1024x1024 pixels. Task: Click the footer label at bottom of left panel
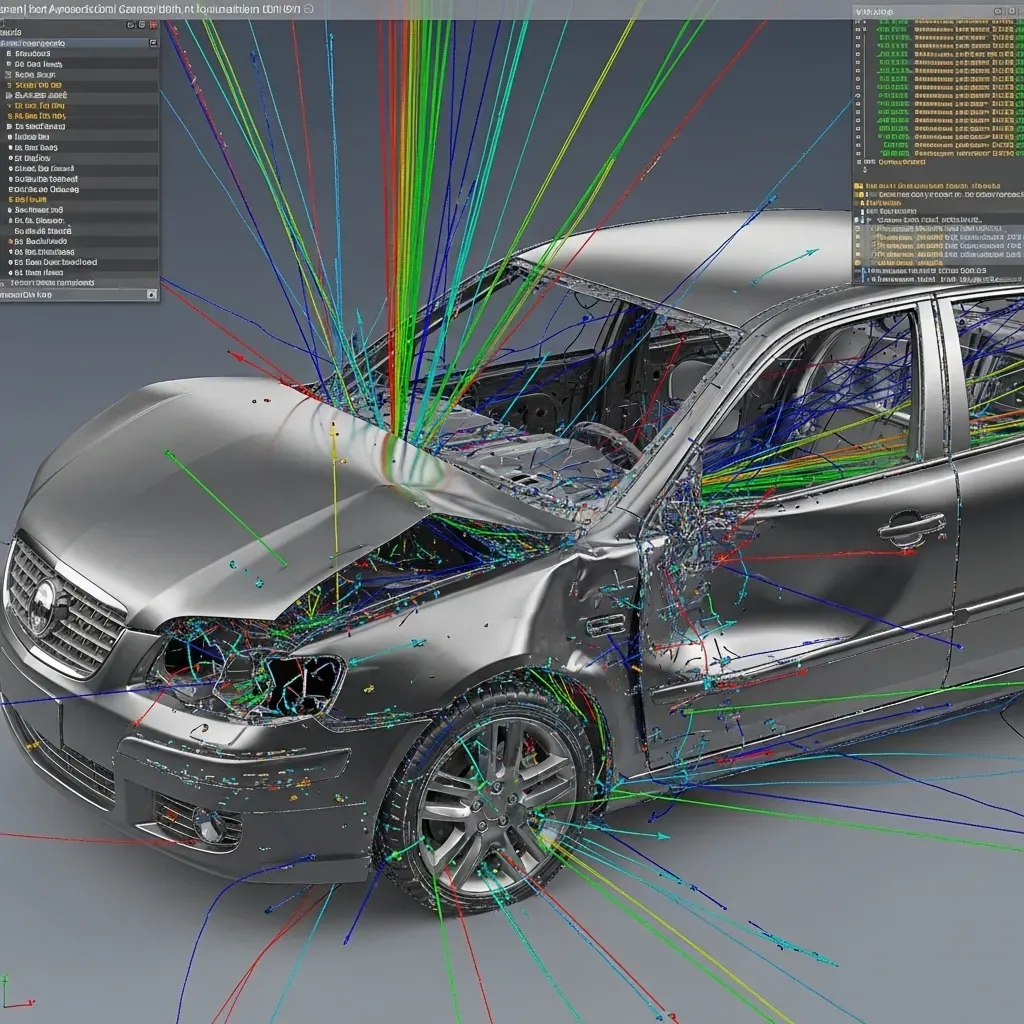pyautogui.click(x=30, y=295)
